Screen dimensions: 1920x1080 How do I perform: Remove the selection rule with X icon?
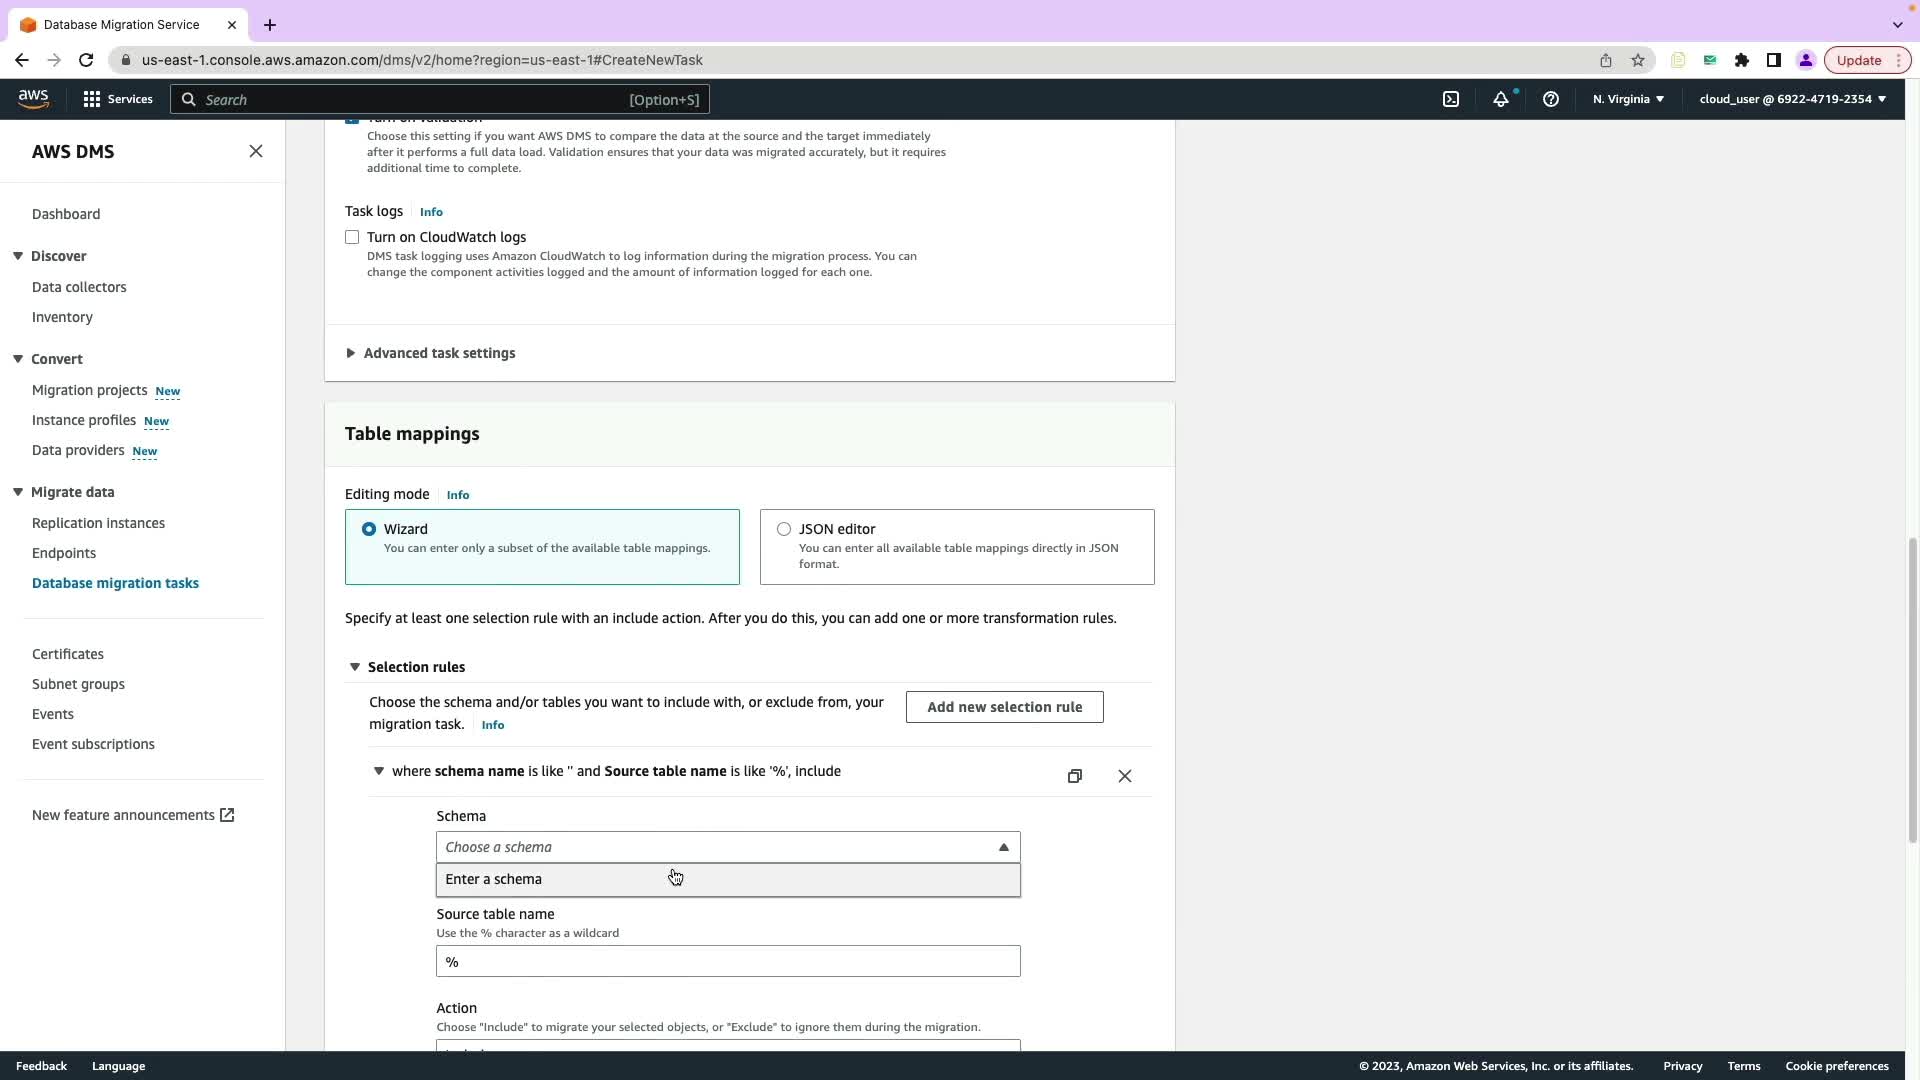point(1125,776)
